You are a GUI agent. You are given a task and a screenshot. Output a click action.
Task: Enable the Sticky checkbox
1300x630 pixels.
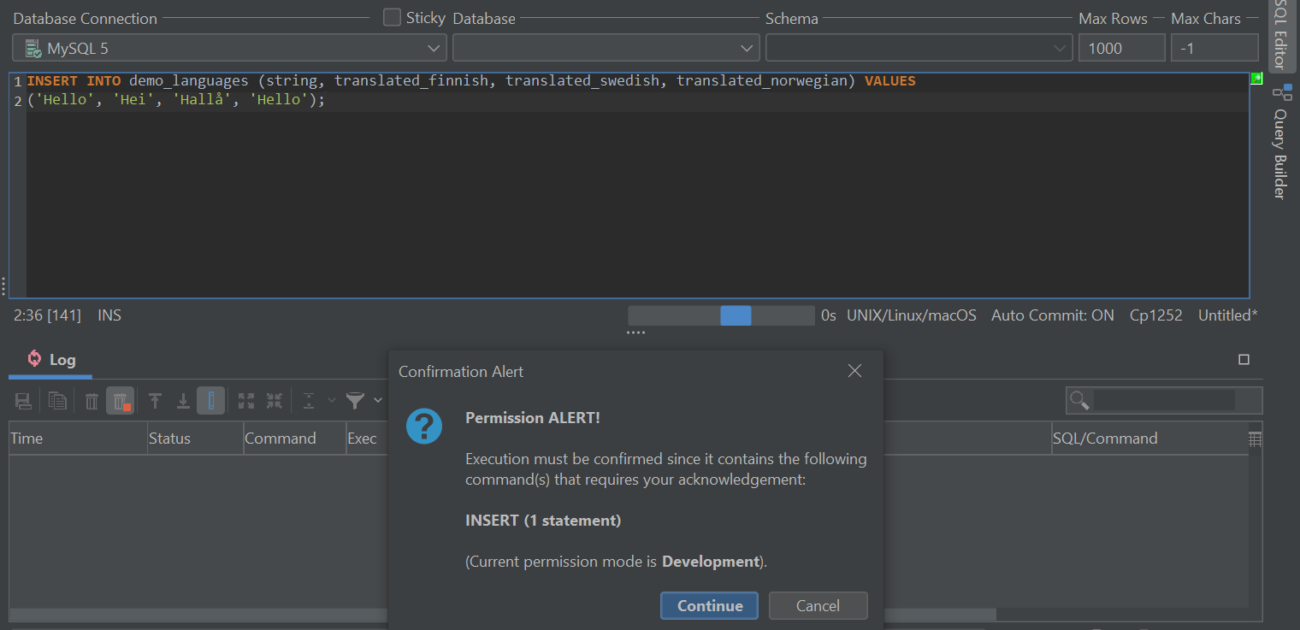(392, 17)
